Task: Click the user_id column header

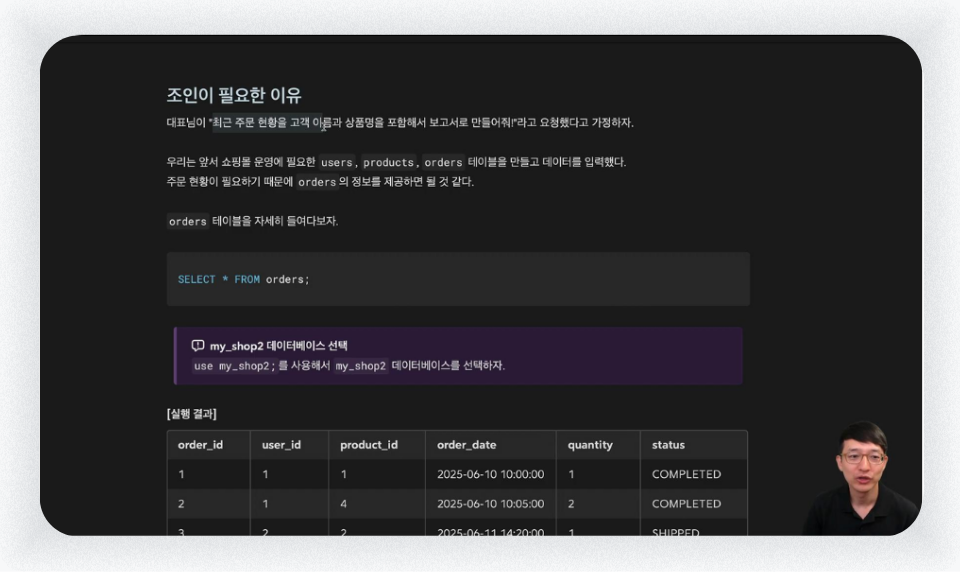Action: [x=281, y=445]
